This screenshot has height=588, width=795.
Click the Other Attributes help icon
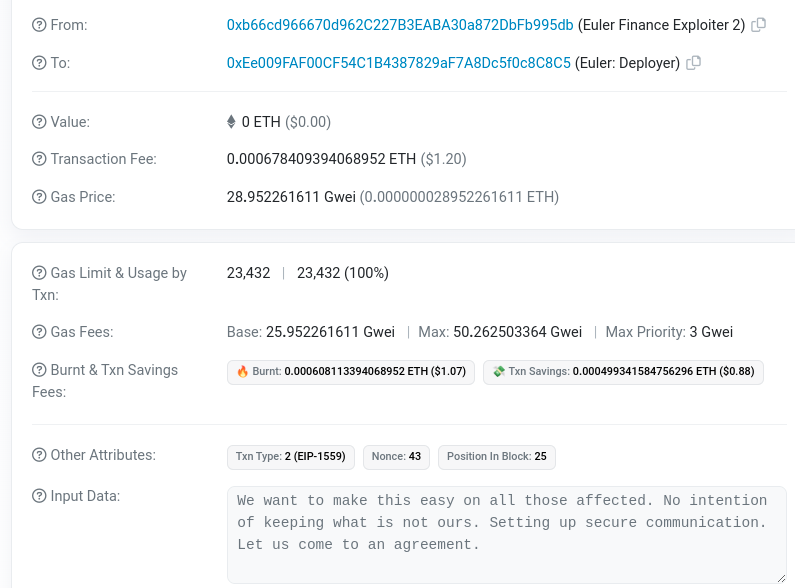[39, 455]
